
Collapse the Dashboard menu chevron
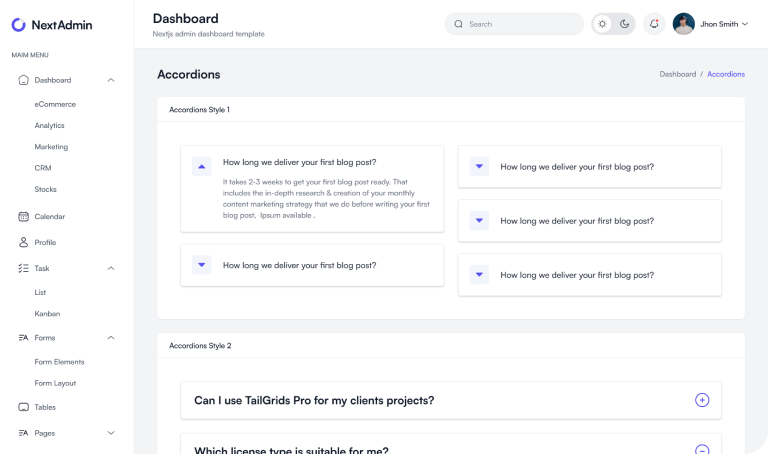point(110,80)
